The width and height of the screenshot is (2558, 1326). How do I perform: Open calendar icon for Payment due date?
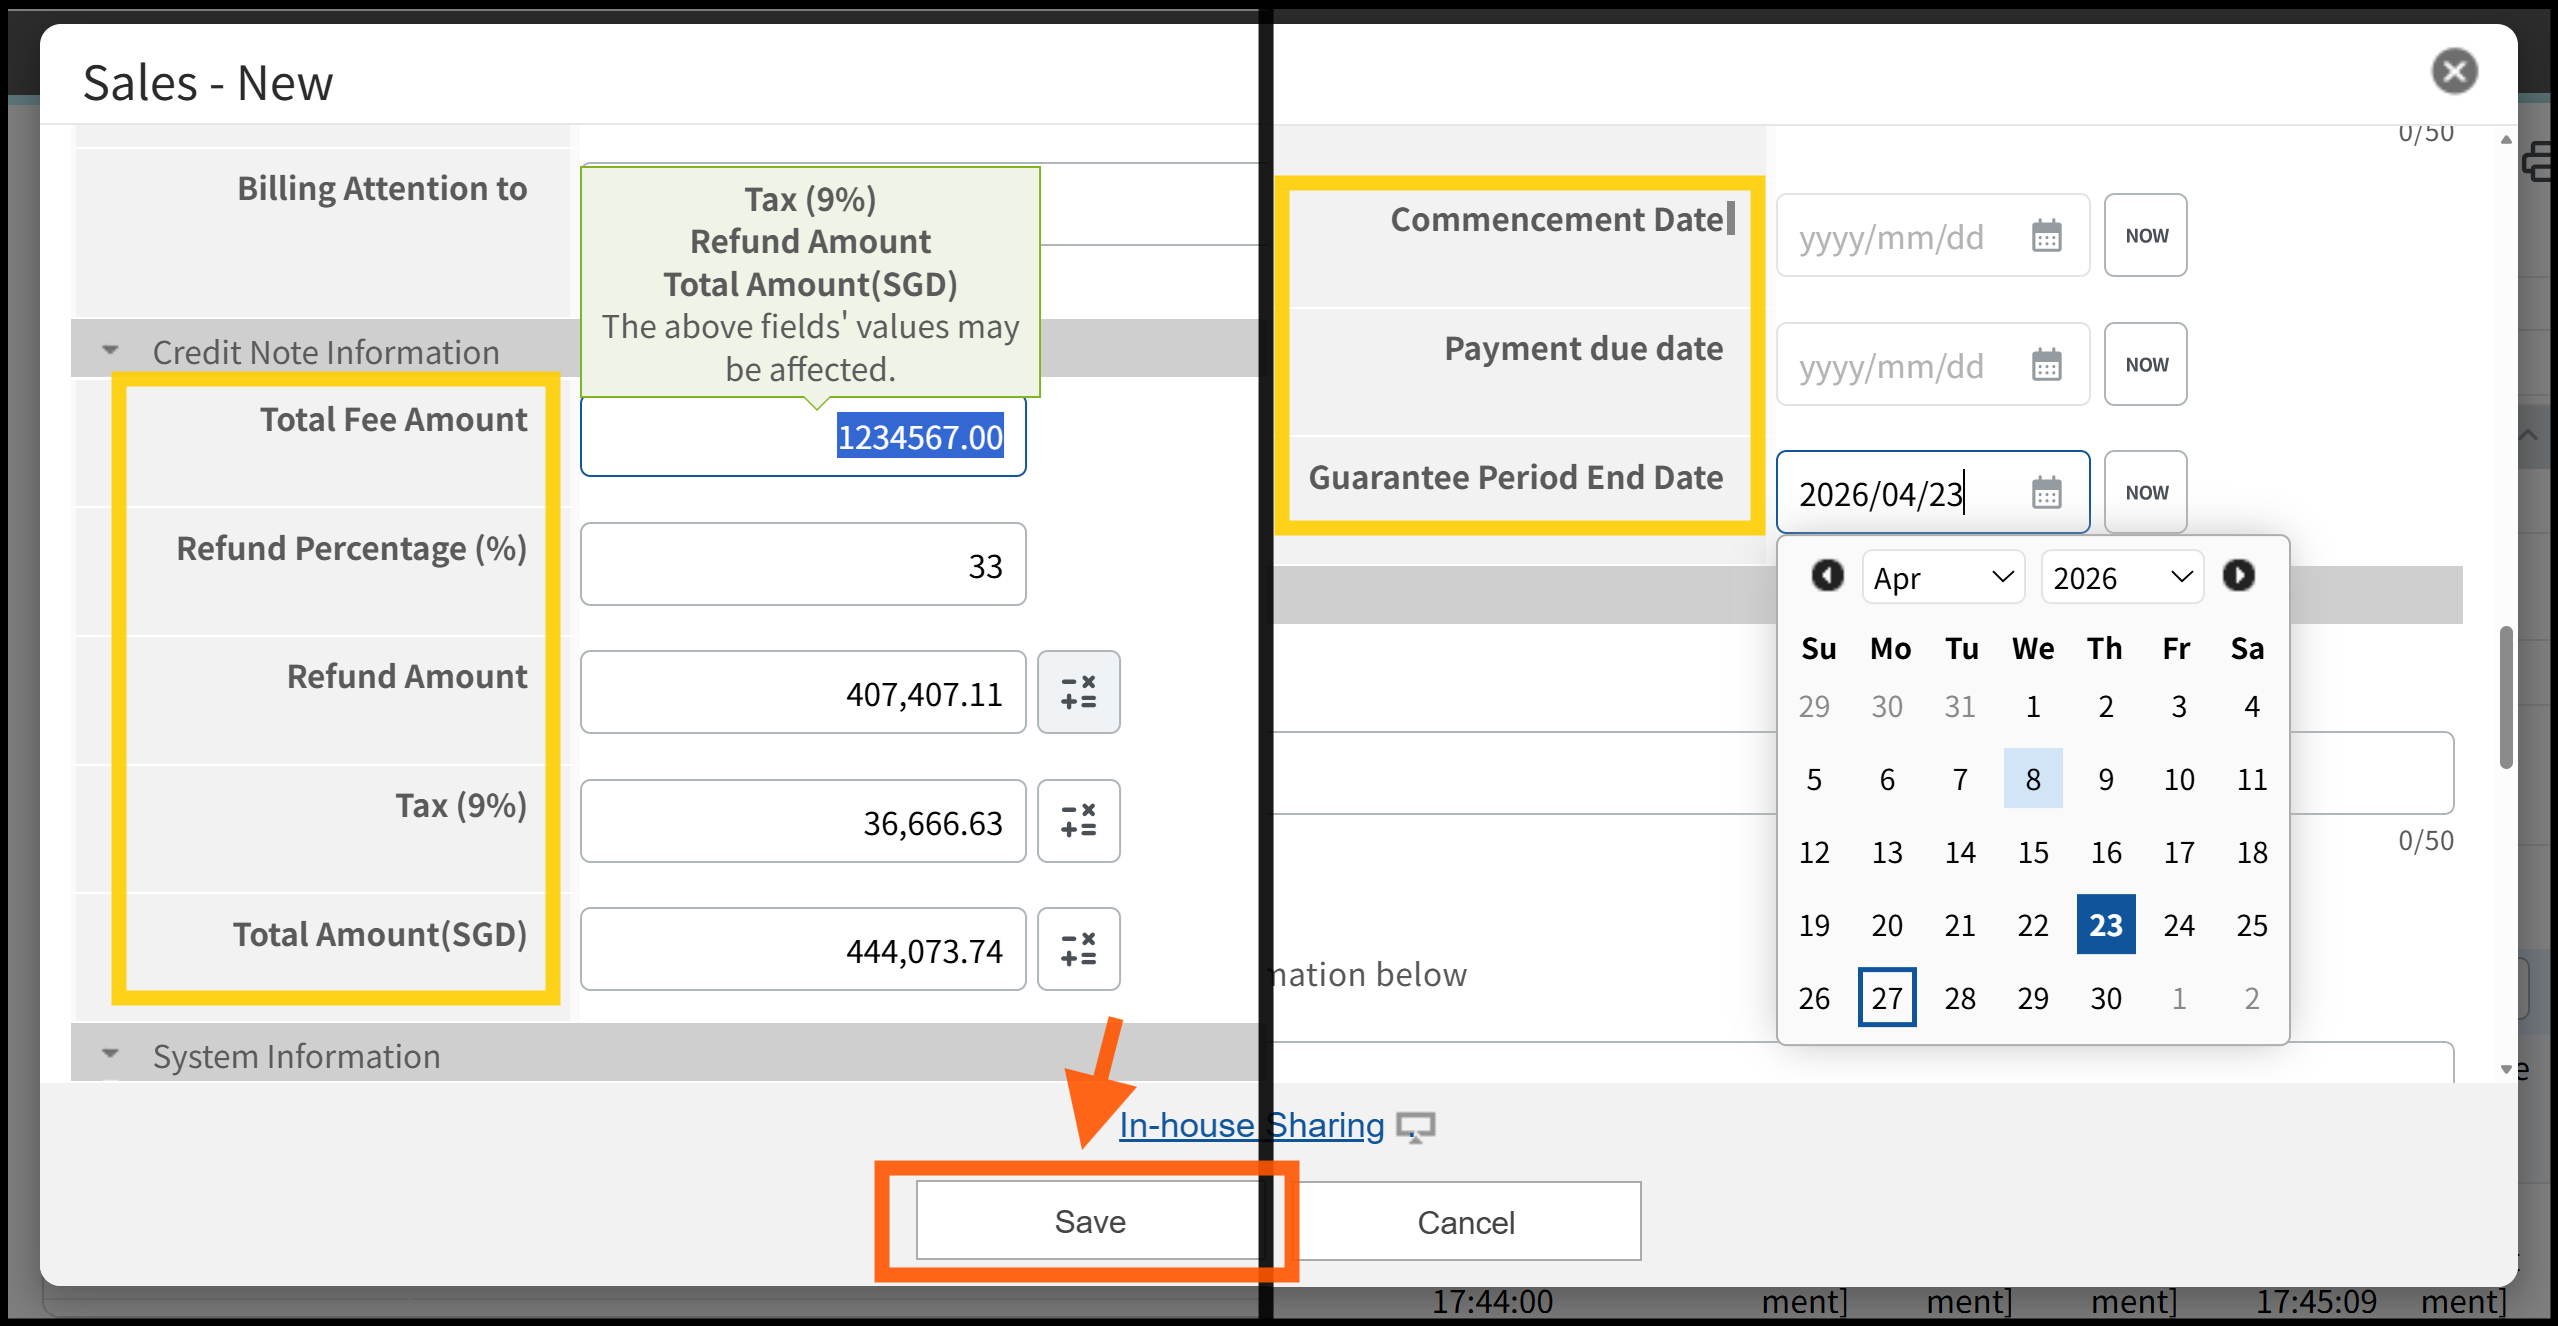pyautogui.click(x=2046, y=365)
